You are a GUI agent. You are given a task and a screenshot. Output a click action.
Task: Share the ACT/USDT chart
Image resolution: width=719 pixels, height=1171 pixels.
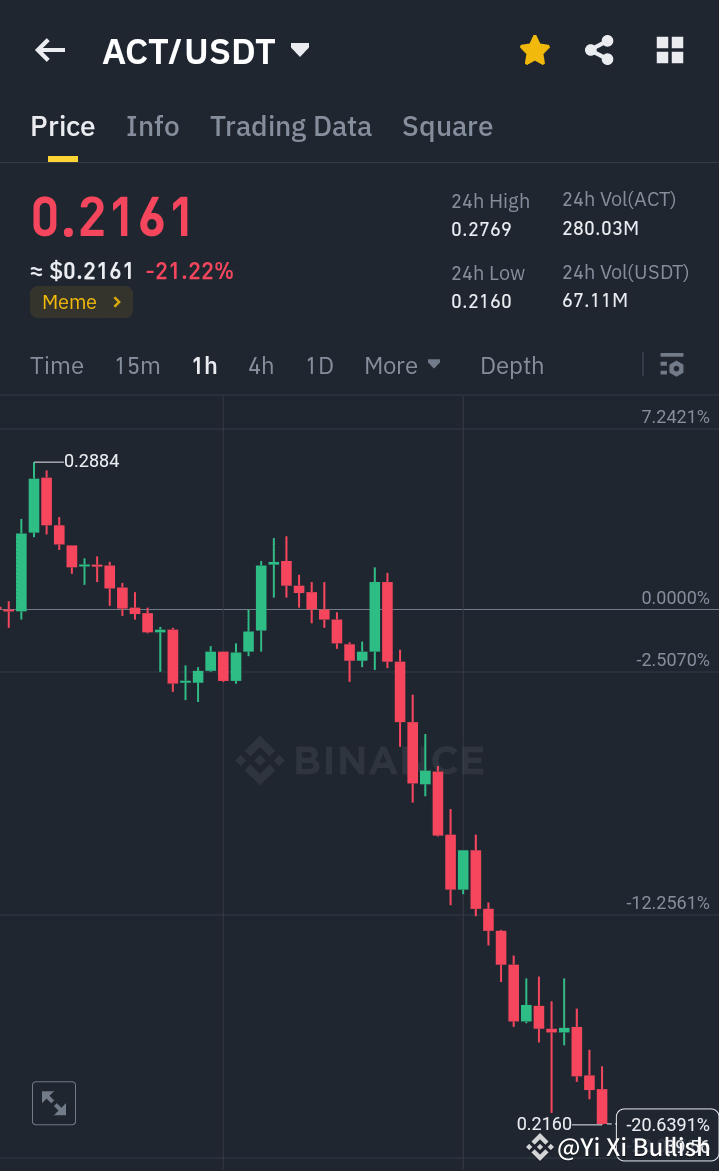[599, 50]
